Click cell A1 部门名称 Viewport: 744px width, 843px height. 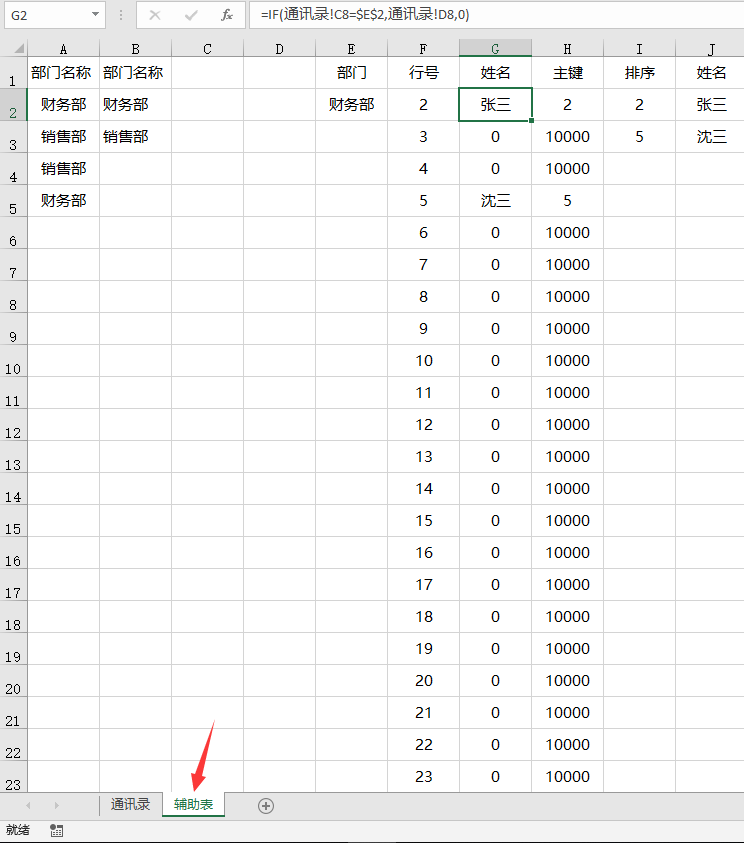(x=63, y=73)
